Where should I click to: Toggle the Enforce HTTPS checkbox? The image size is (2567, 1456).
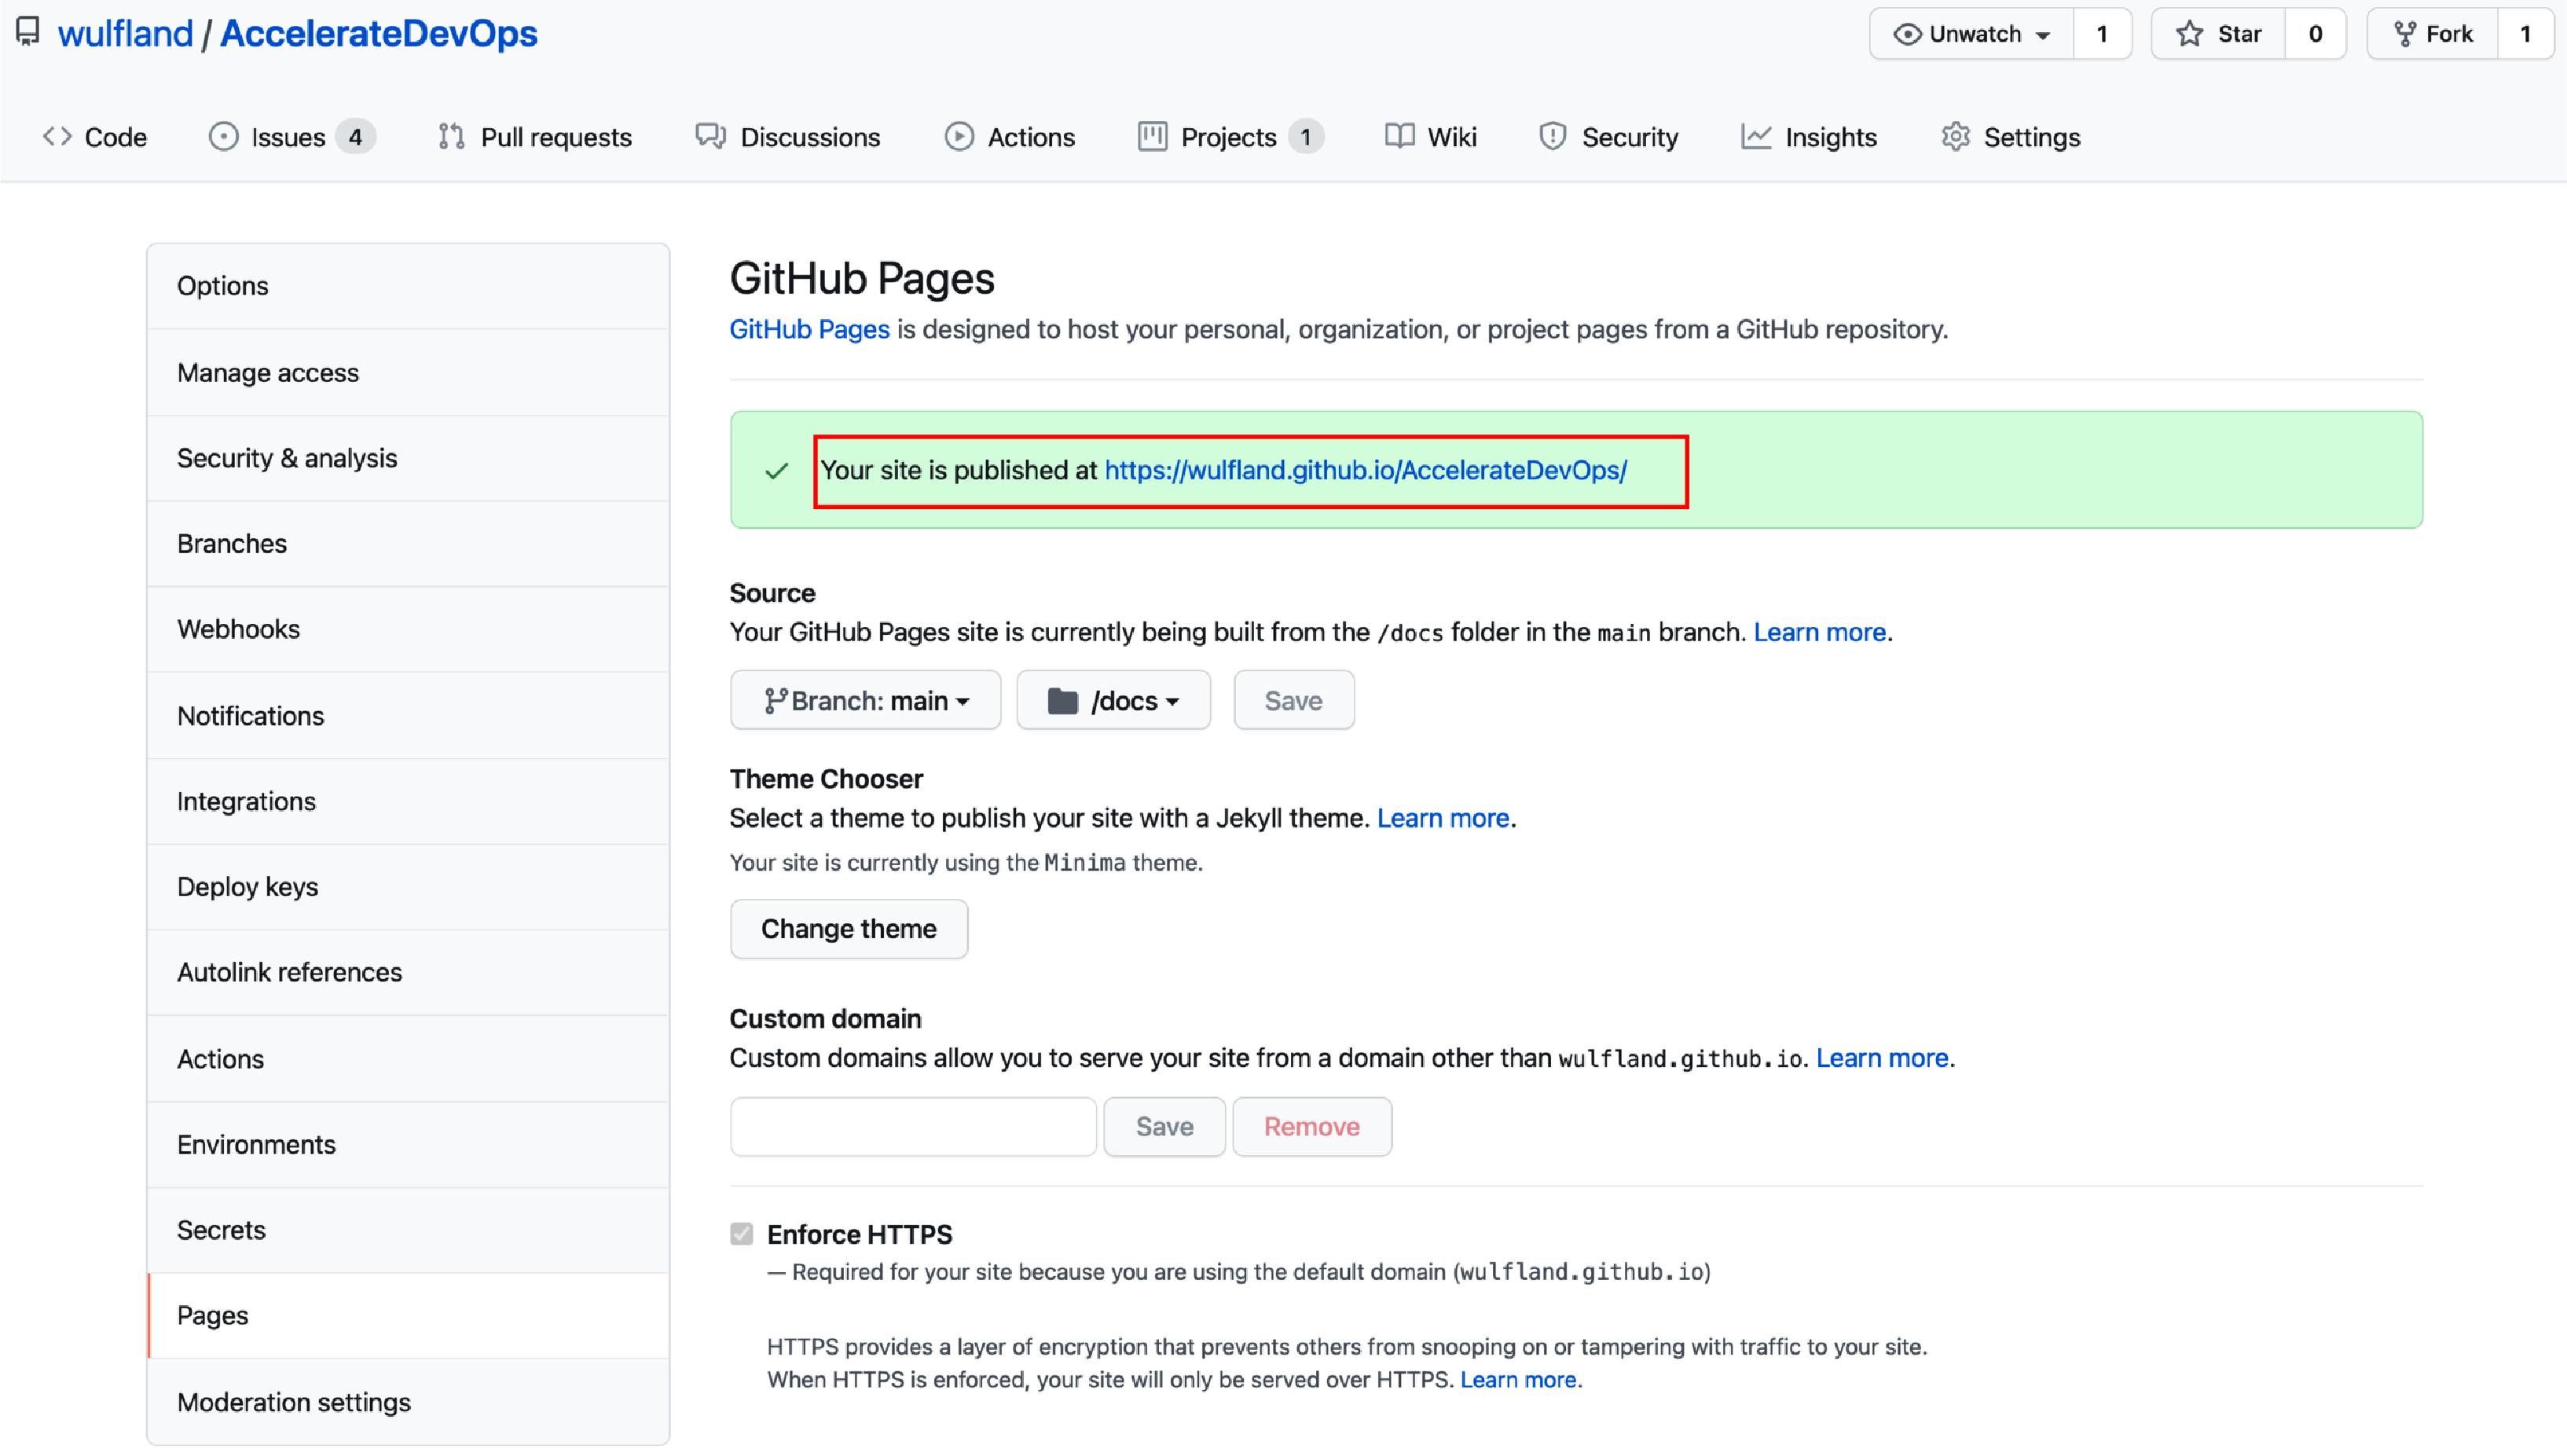pyautogui.click(x=741, y=1233)
